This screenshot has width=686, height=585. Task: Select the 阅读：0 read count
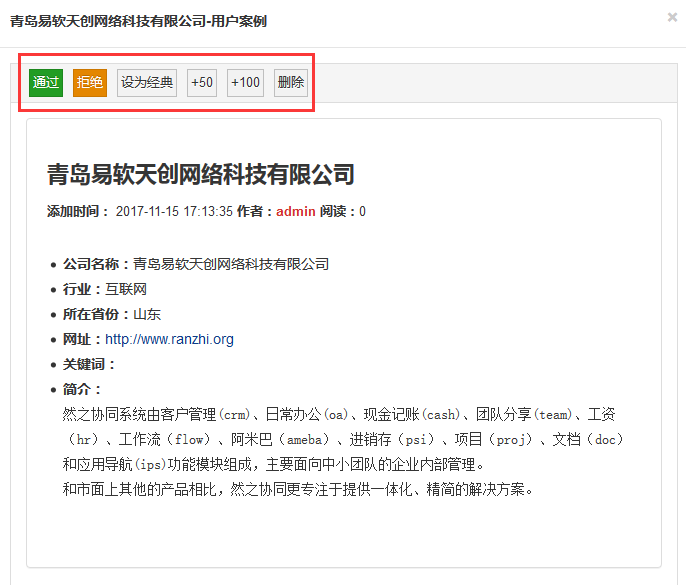pos(343,211)
